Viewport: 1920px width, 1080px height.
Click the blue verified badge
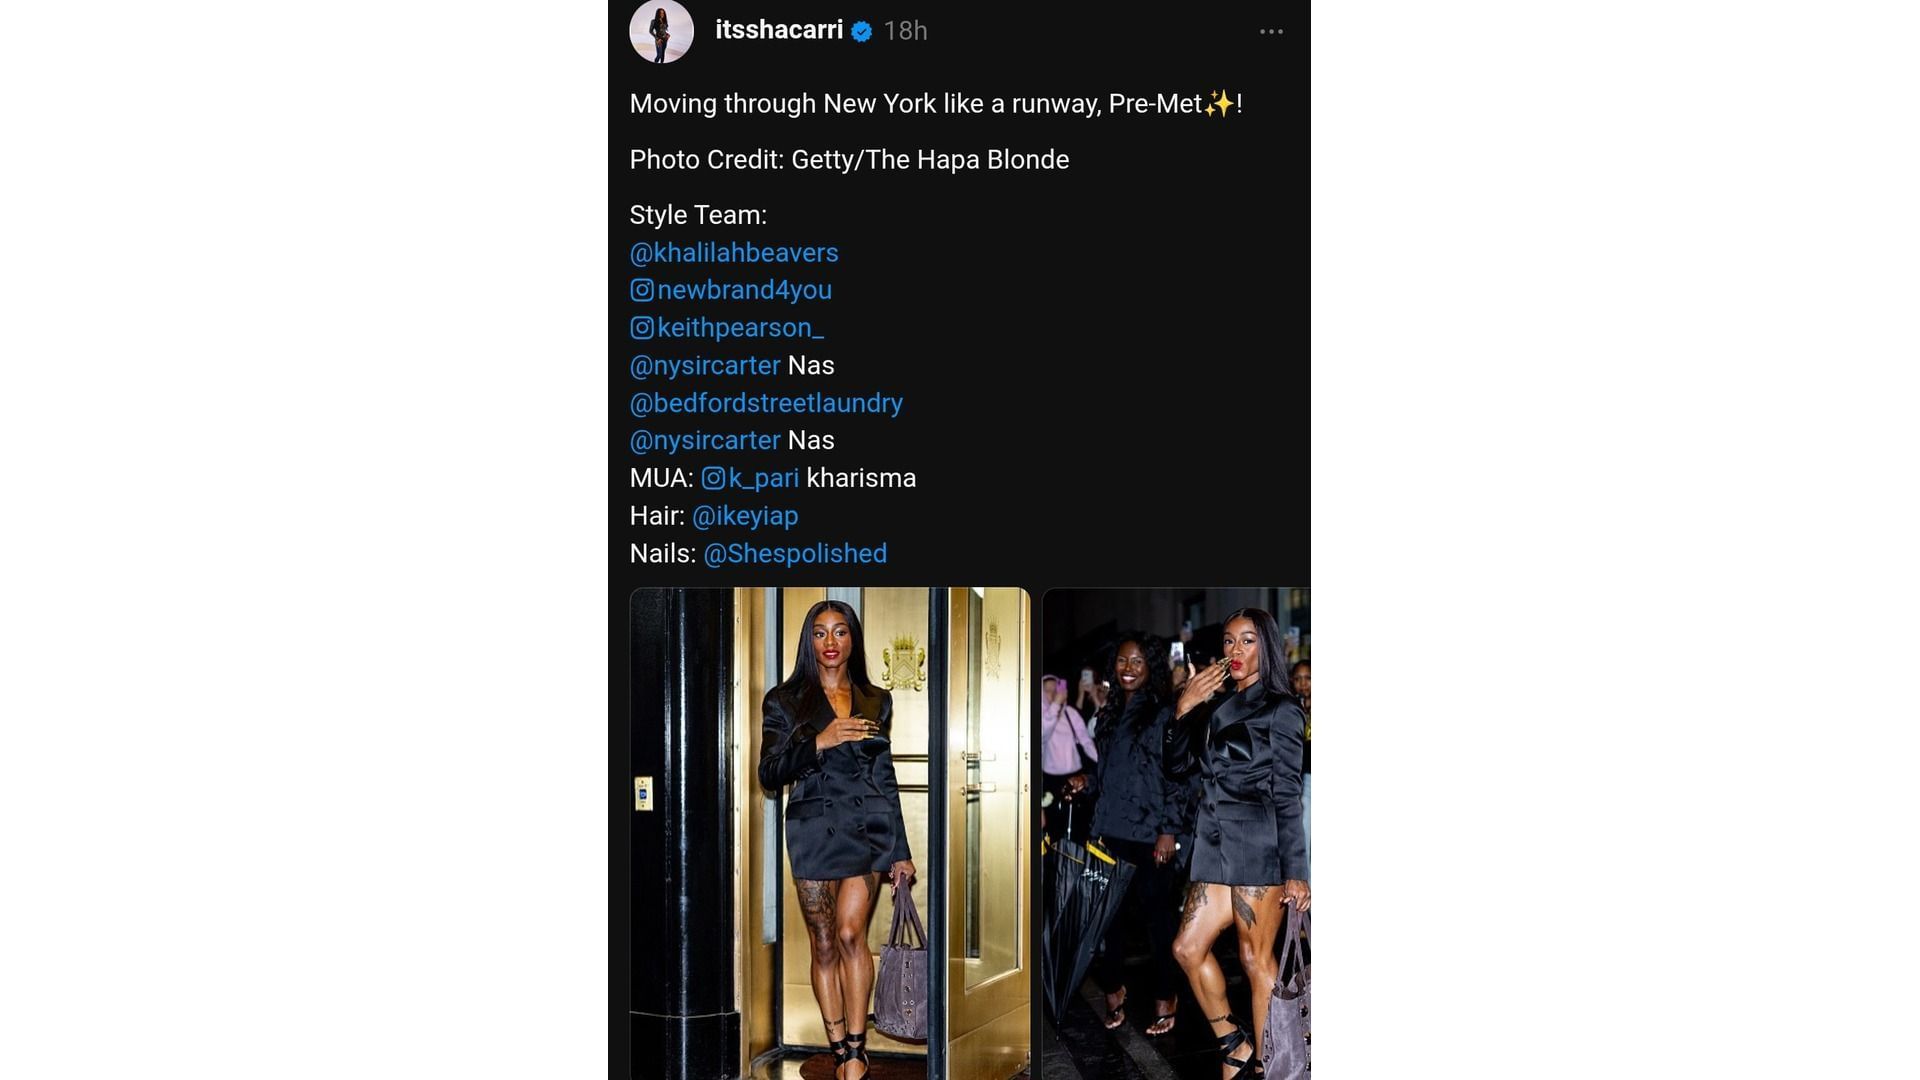click(x=862, y=32)
